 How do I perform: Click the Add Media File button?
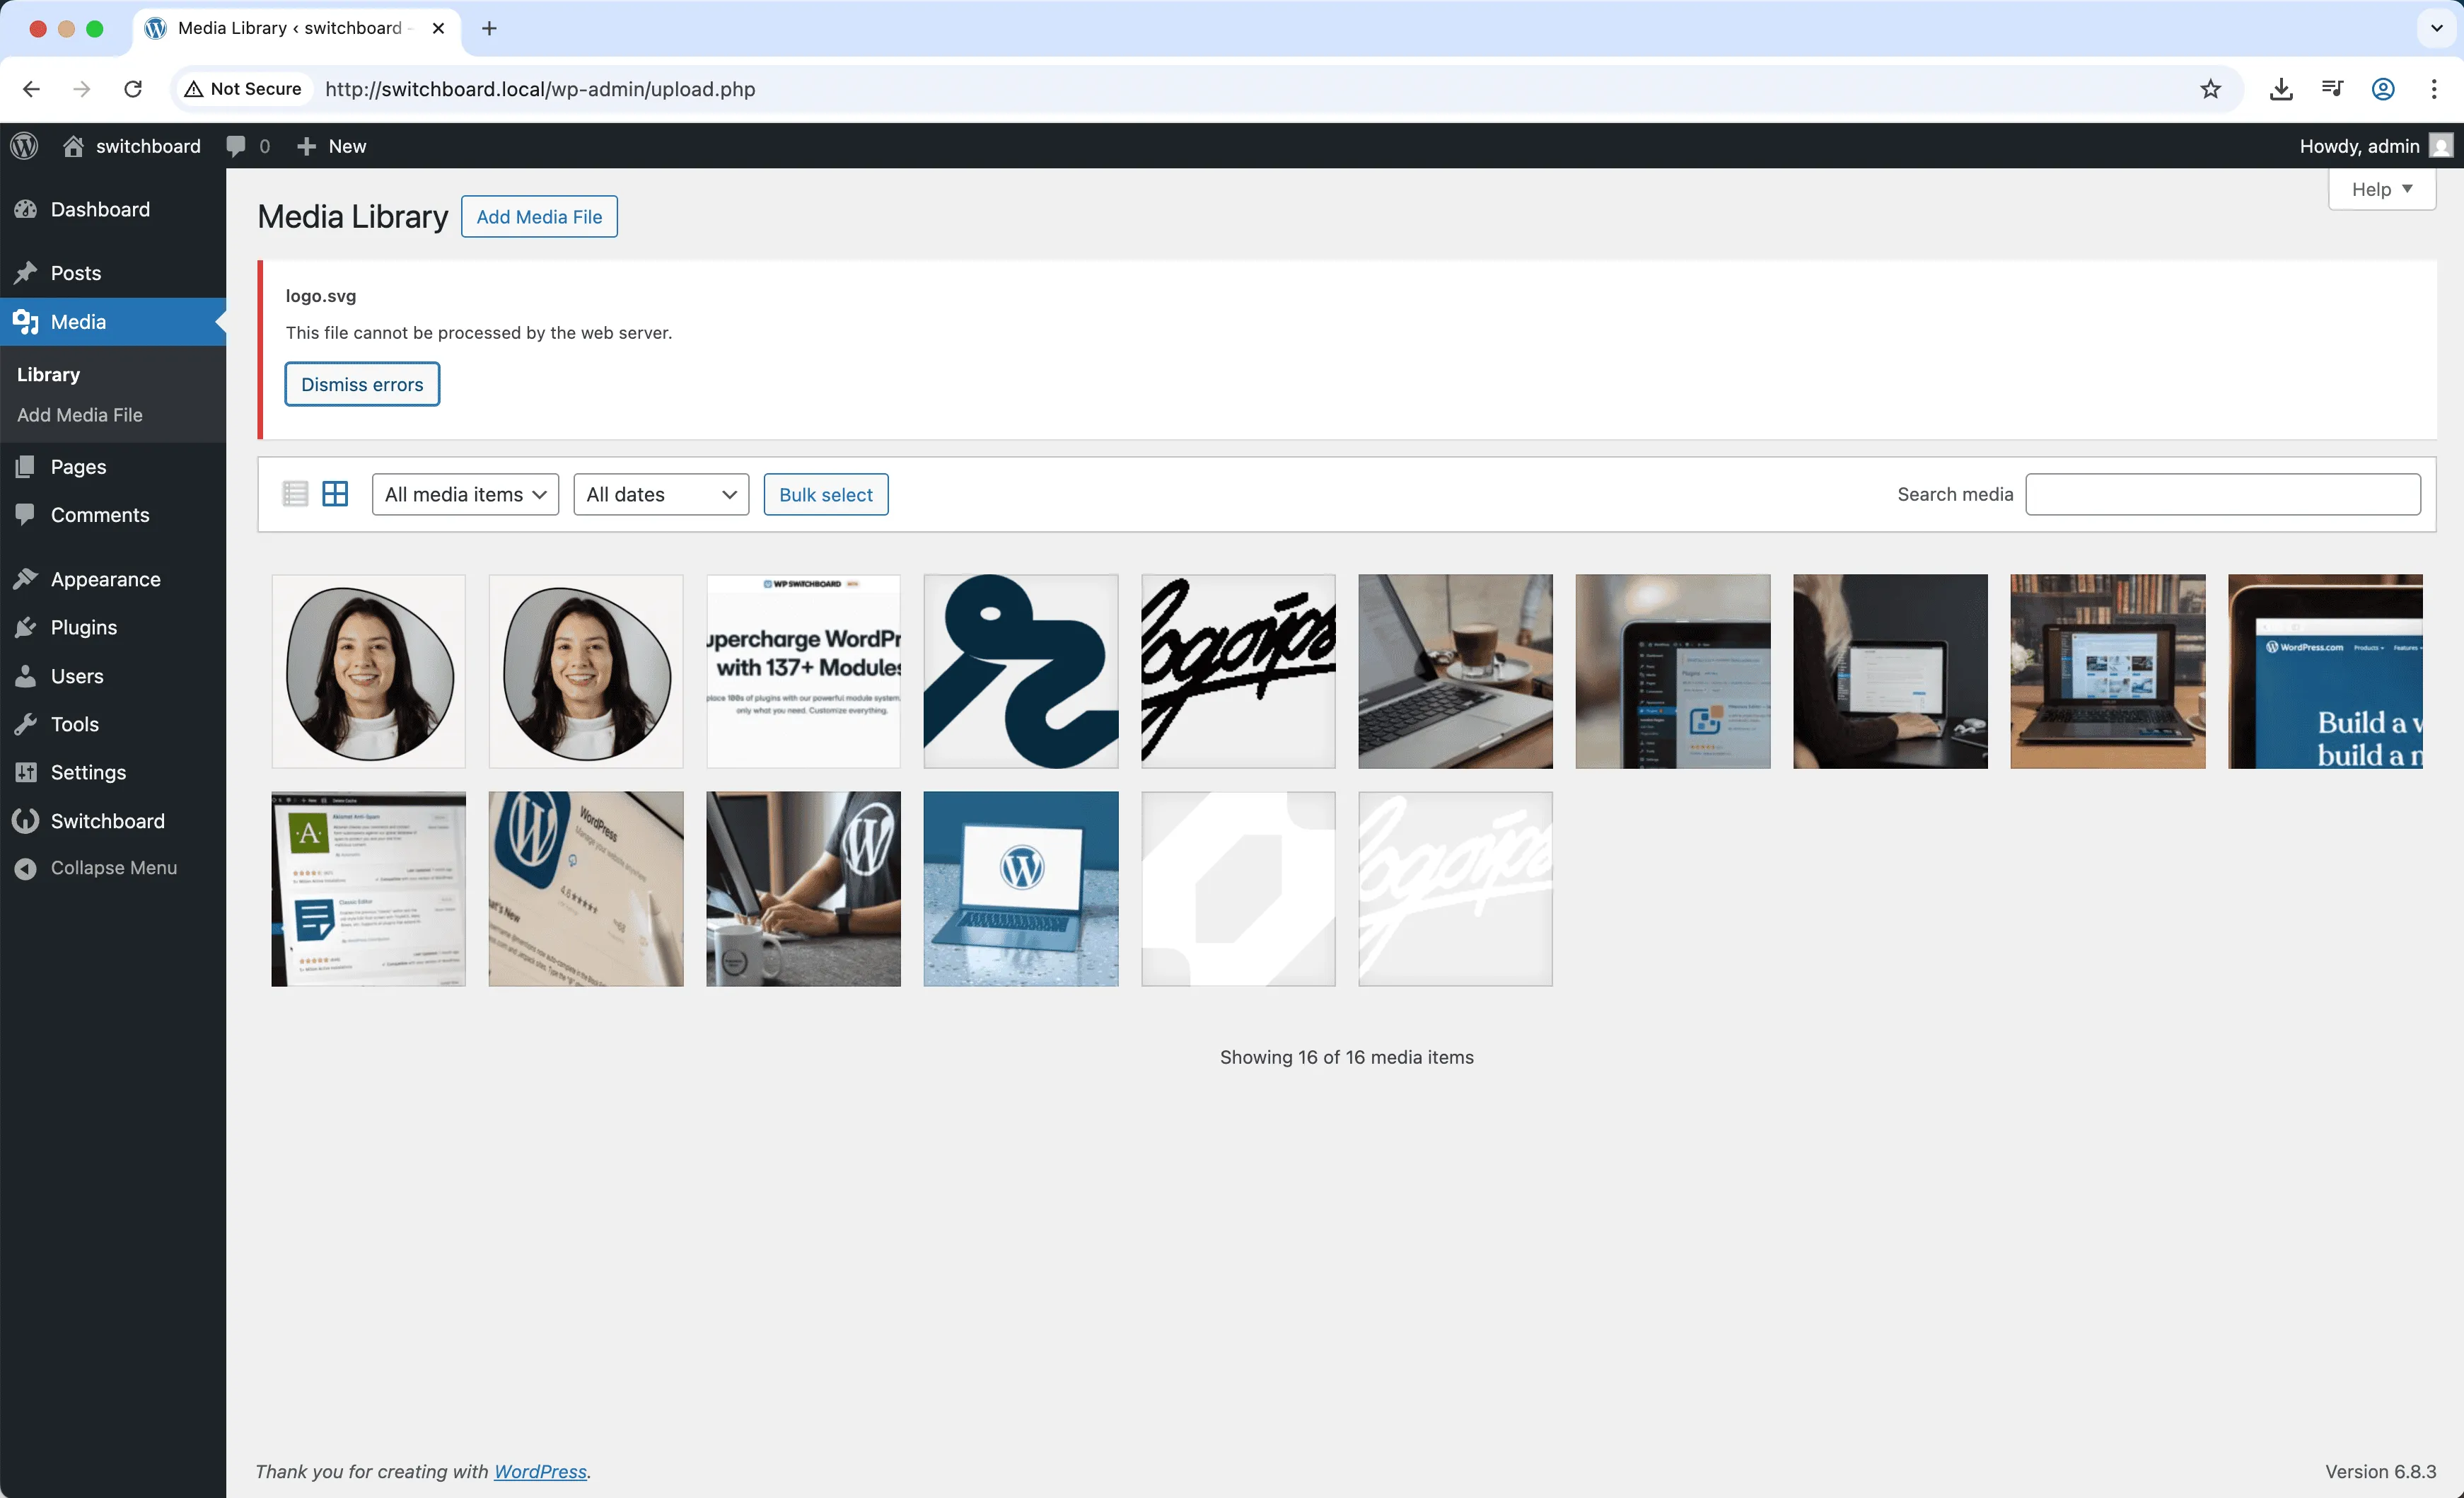point(539,216)
